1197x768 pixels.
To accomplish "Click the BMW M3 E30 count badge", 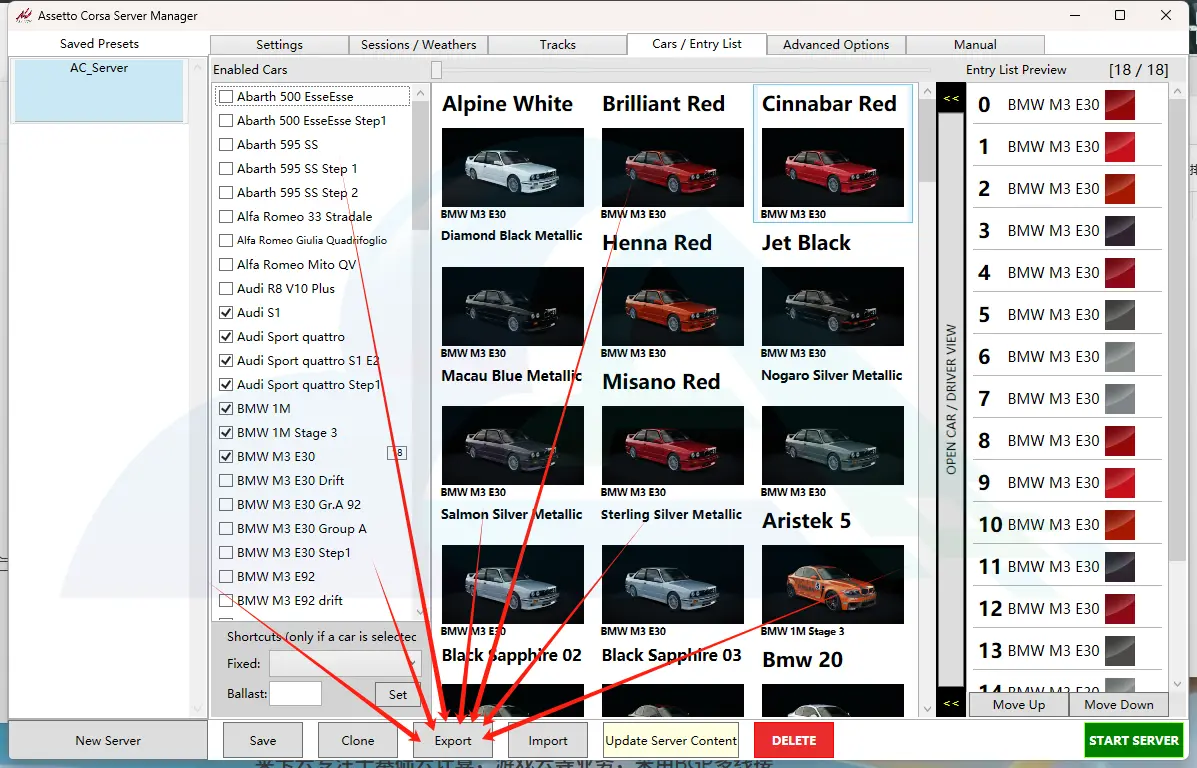I will coord(398,453).
